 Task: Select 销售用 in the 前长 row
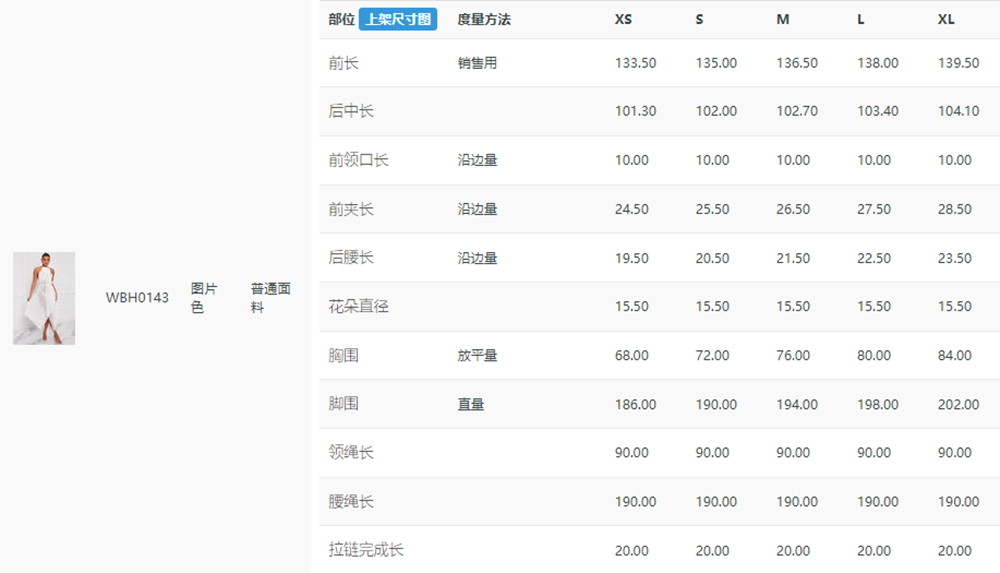coord(477,63)
